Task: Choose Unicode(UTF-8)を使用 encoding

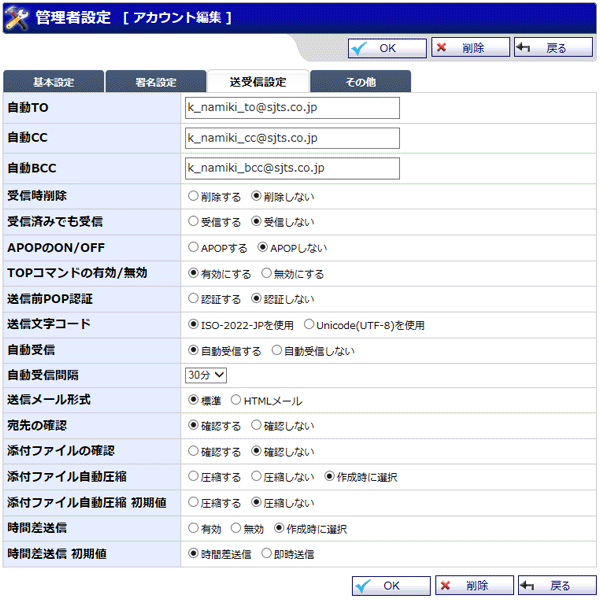Action: pyautogui.click(x=309, y=324)
